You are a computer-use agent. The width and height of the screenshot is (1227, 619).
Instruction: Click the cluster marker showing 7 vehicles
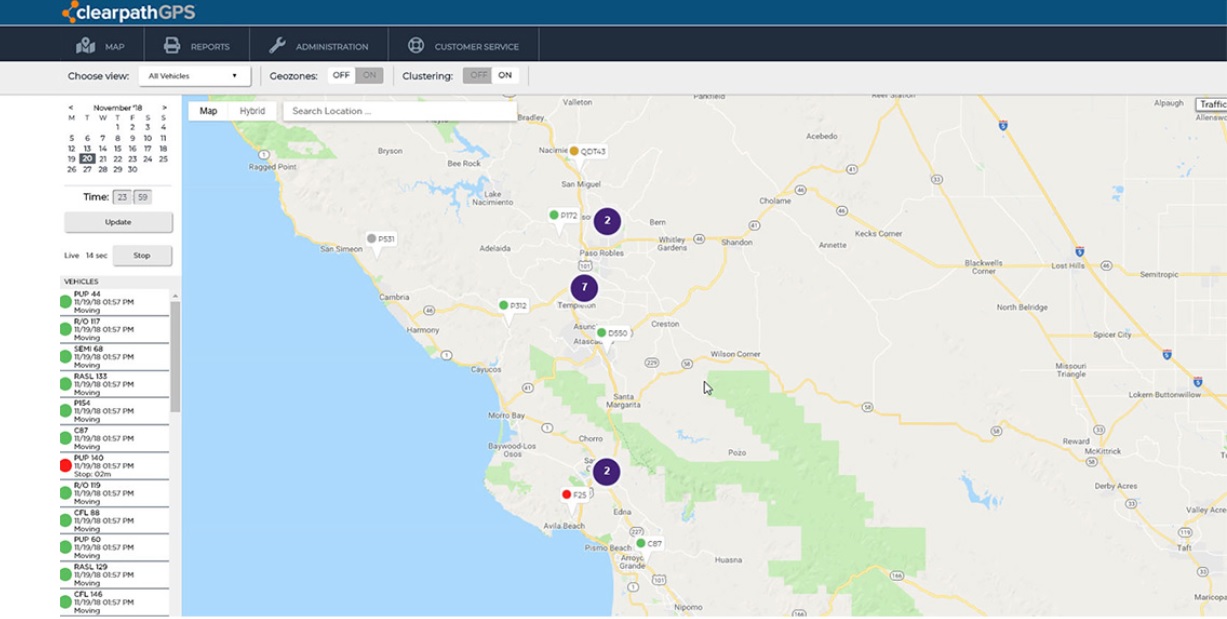pyautogui.click(x=584, y=289)
